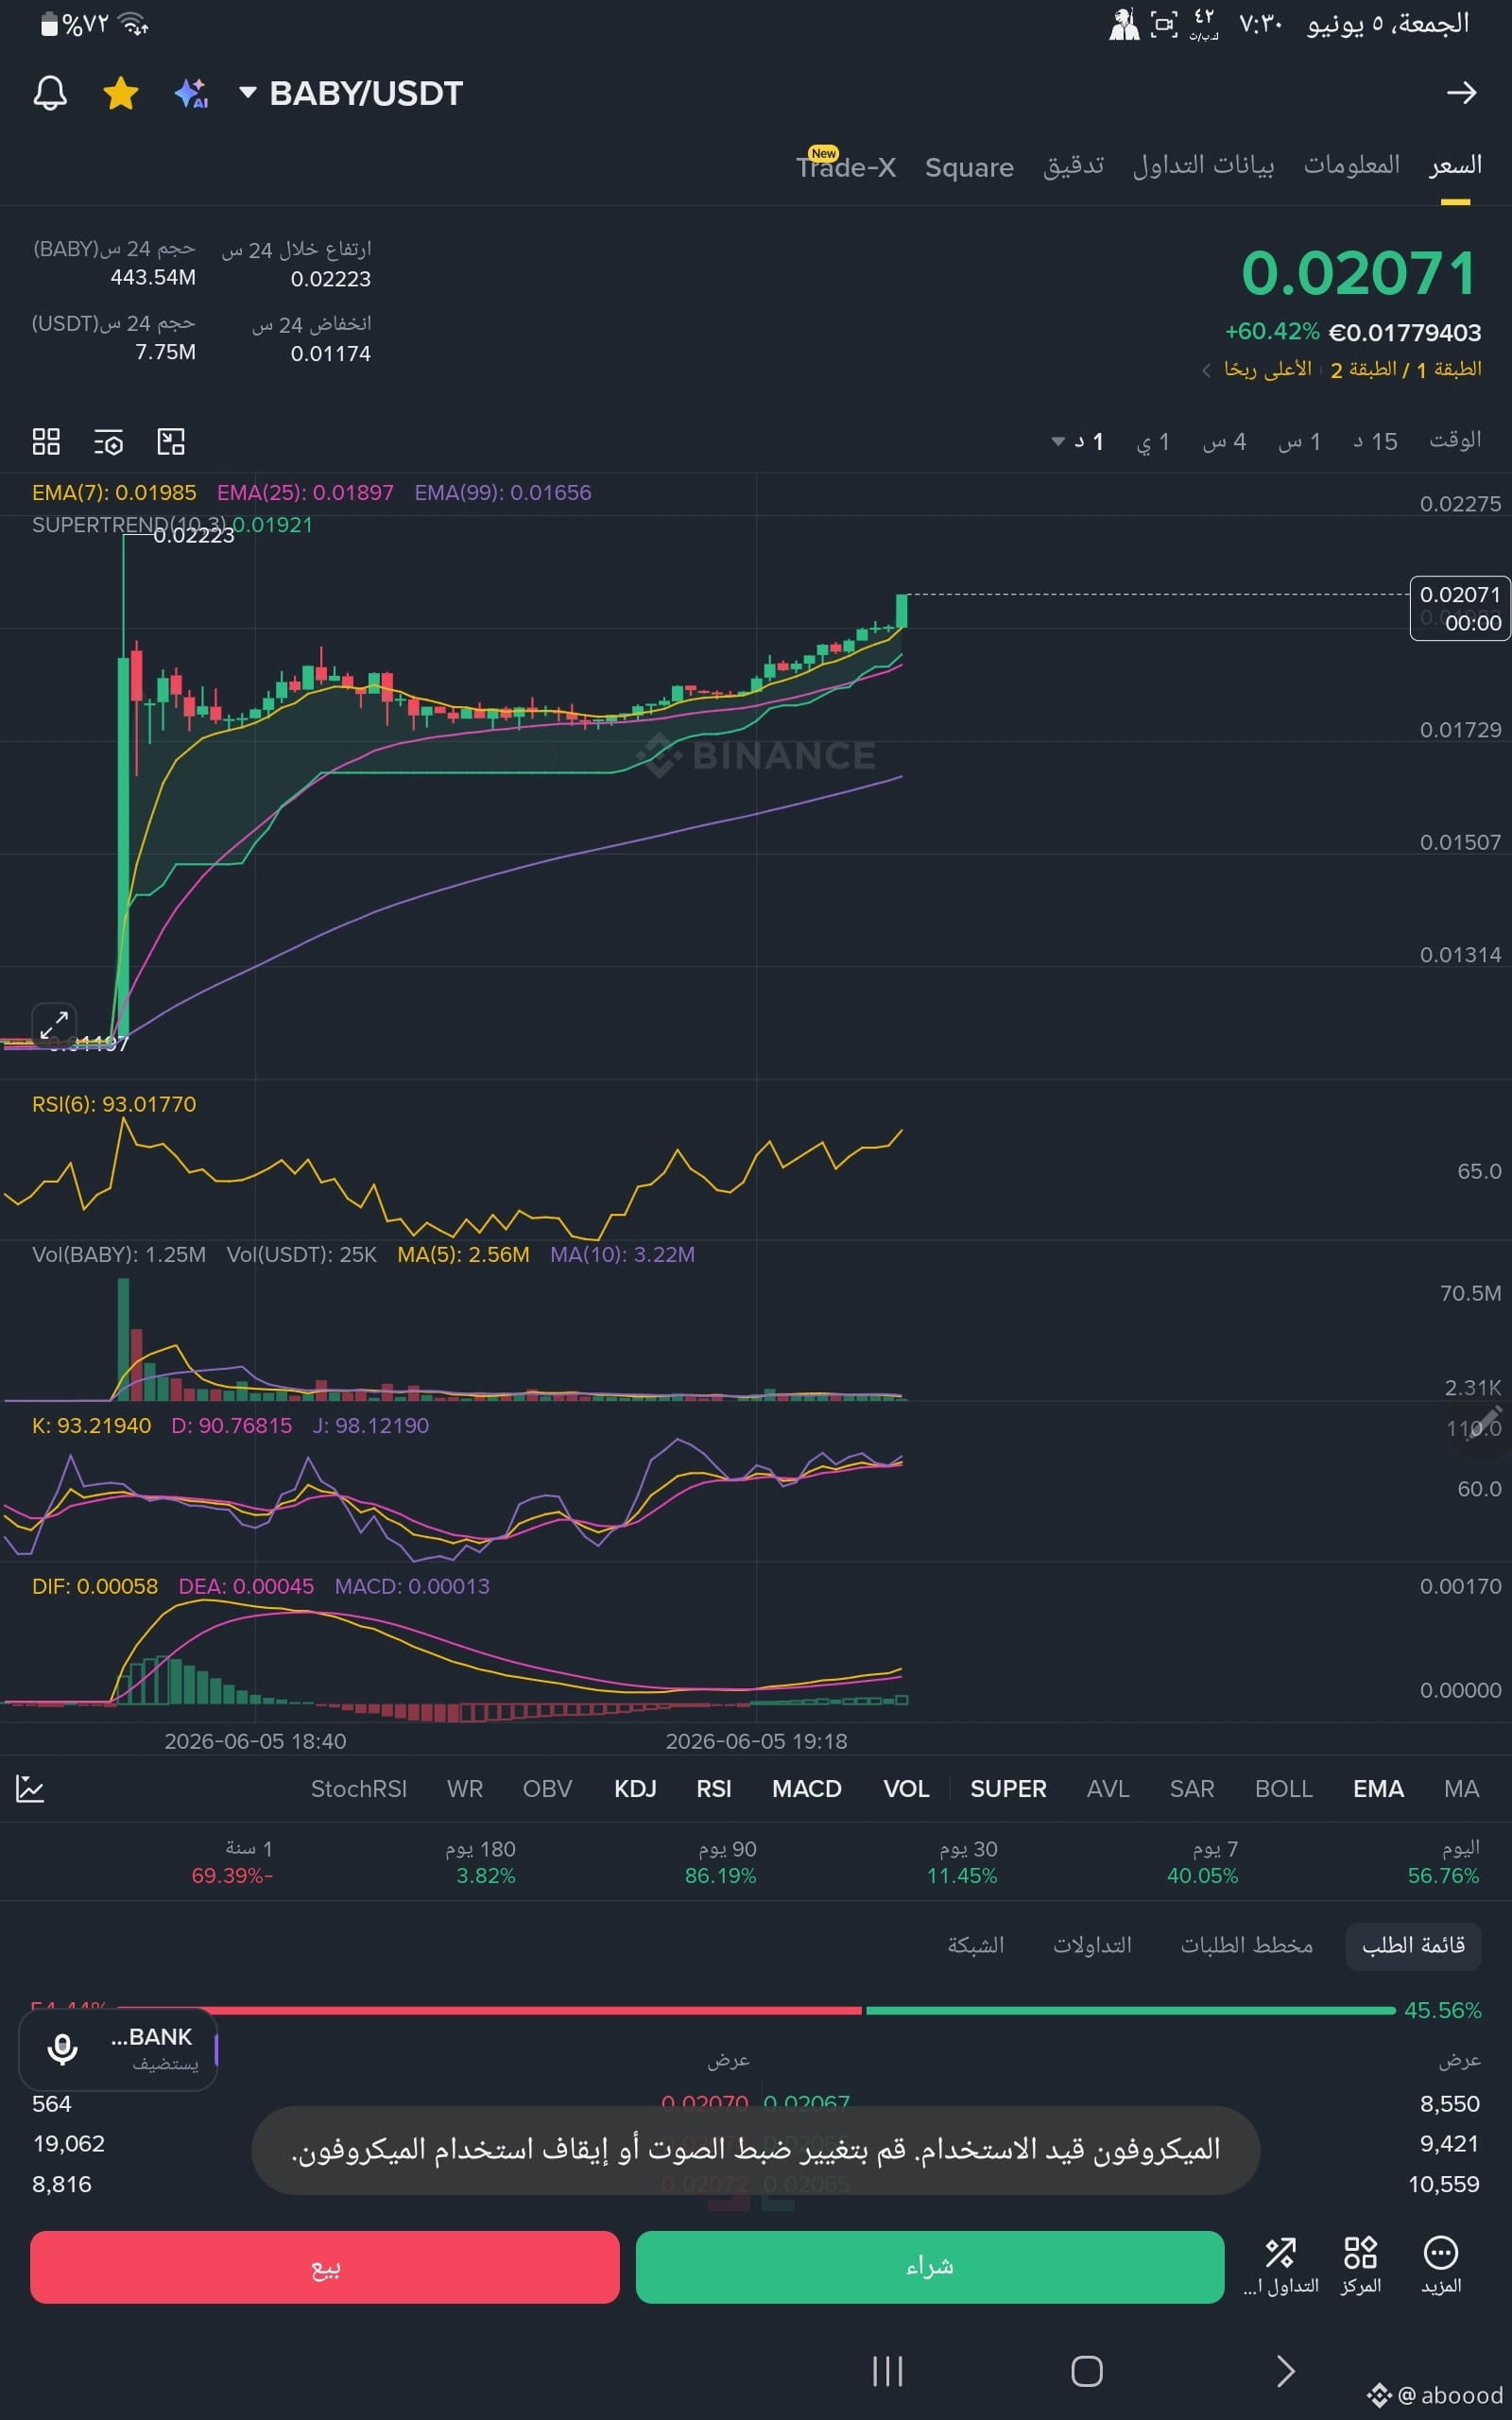Open the مخطط الطلبات tab
Image resolution: width=1512 pixels, height=2420 pixels.
coord(1246,1945)
